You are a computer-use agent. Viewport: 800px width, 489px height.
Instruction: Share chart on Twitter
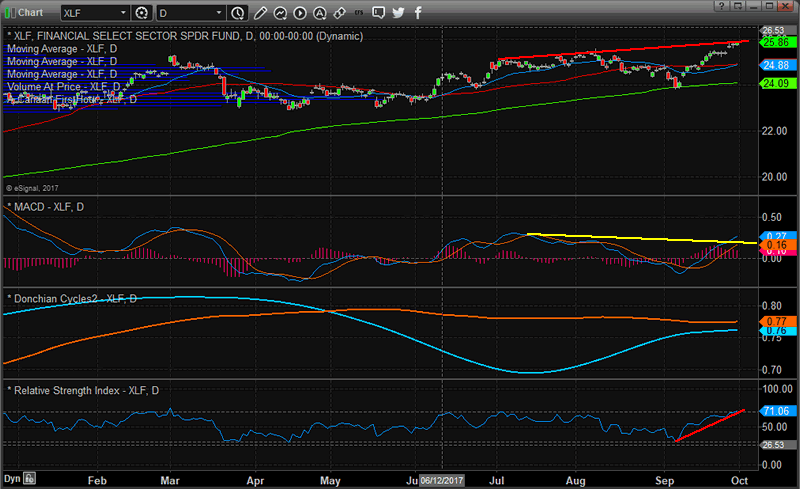coord(398,13)
